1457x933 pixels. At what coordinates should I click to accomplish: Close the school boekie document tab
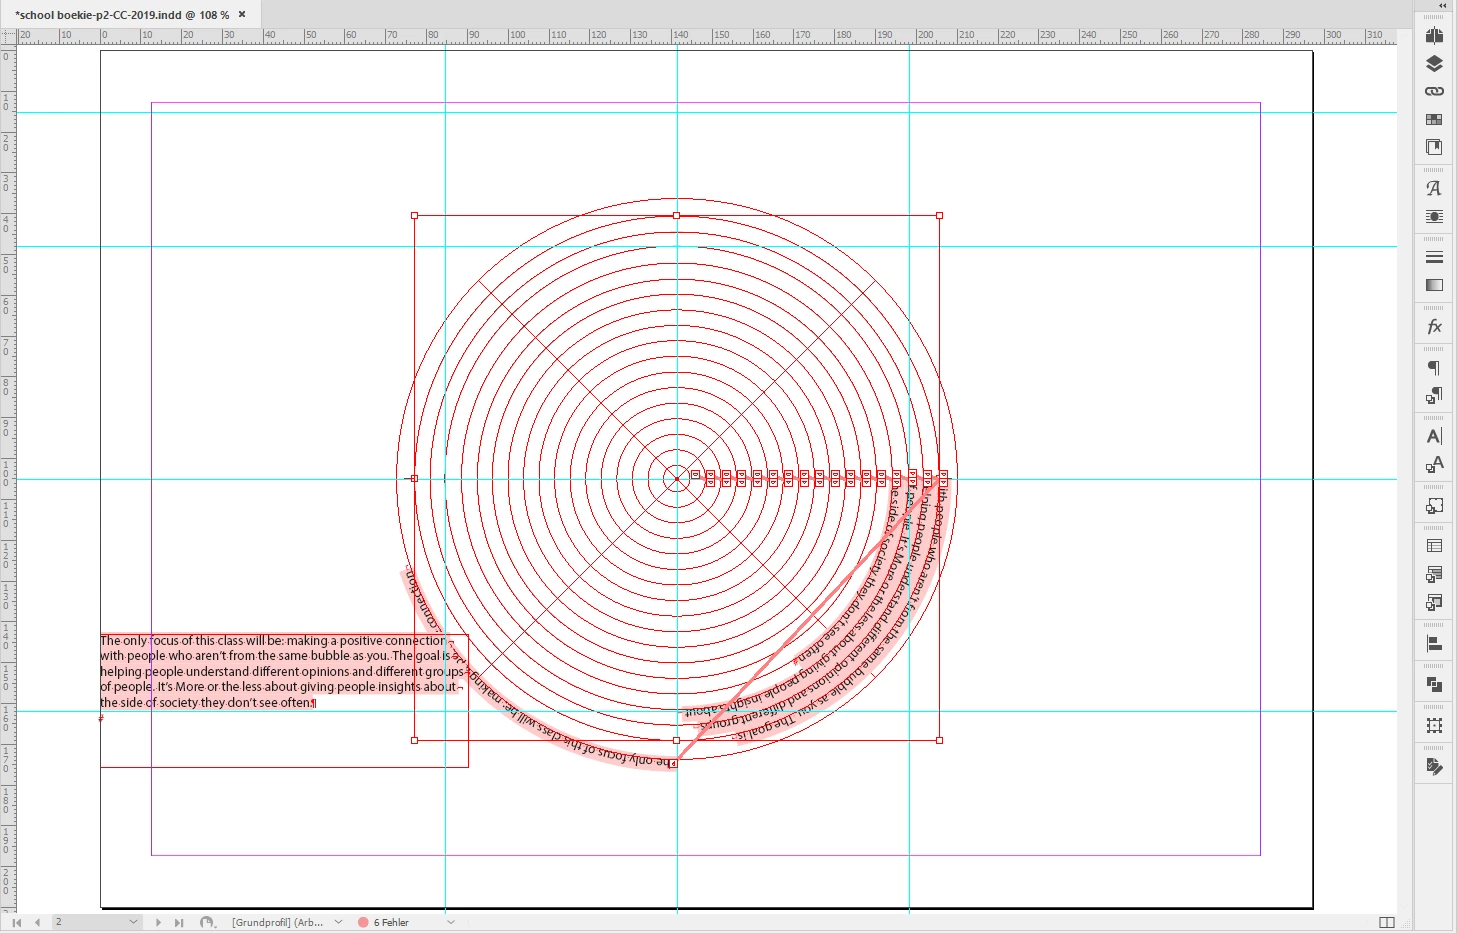pyautogui.click(x=242, y=15)
